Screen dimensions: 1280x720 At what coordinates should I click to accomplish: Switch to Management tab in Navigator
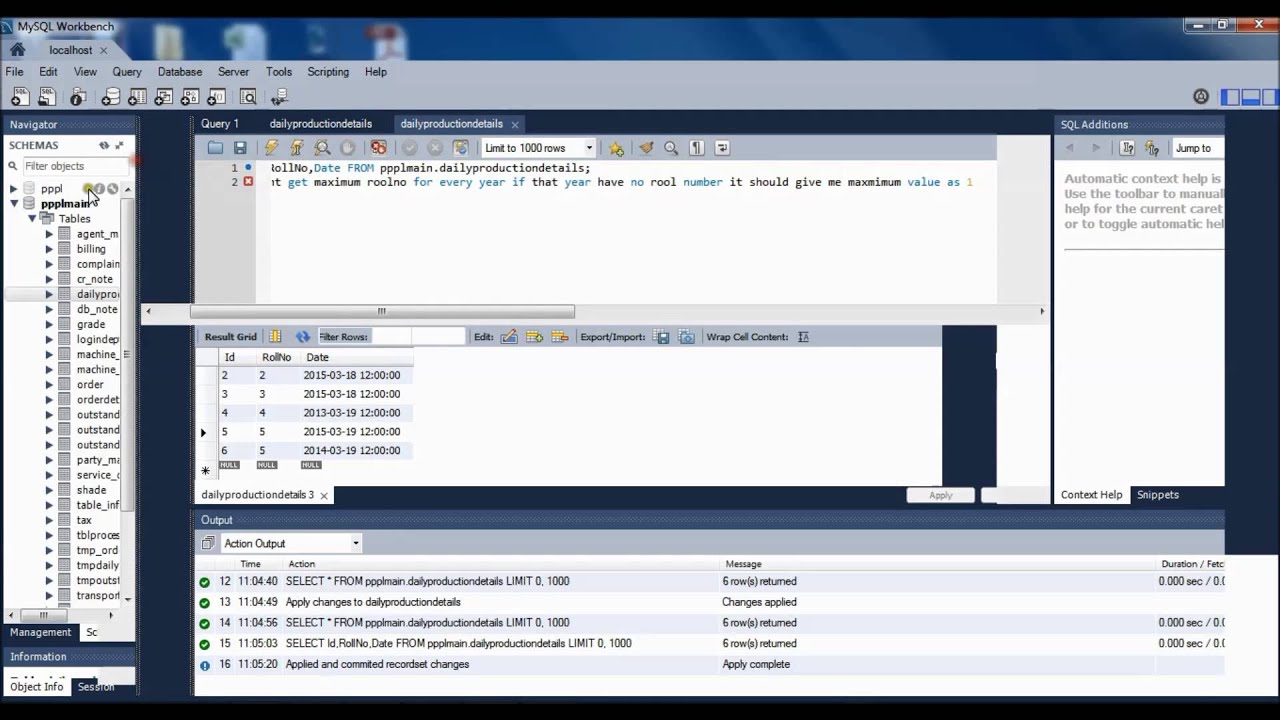tap(41, 632)
